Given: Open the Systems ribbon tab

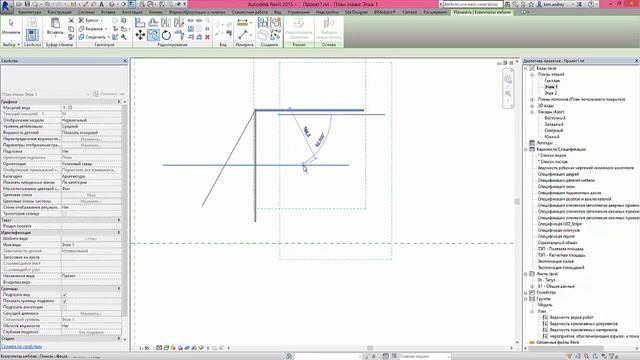Looking at the screenshot, I should 86,13.
